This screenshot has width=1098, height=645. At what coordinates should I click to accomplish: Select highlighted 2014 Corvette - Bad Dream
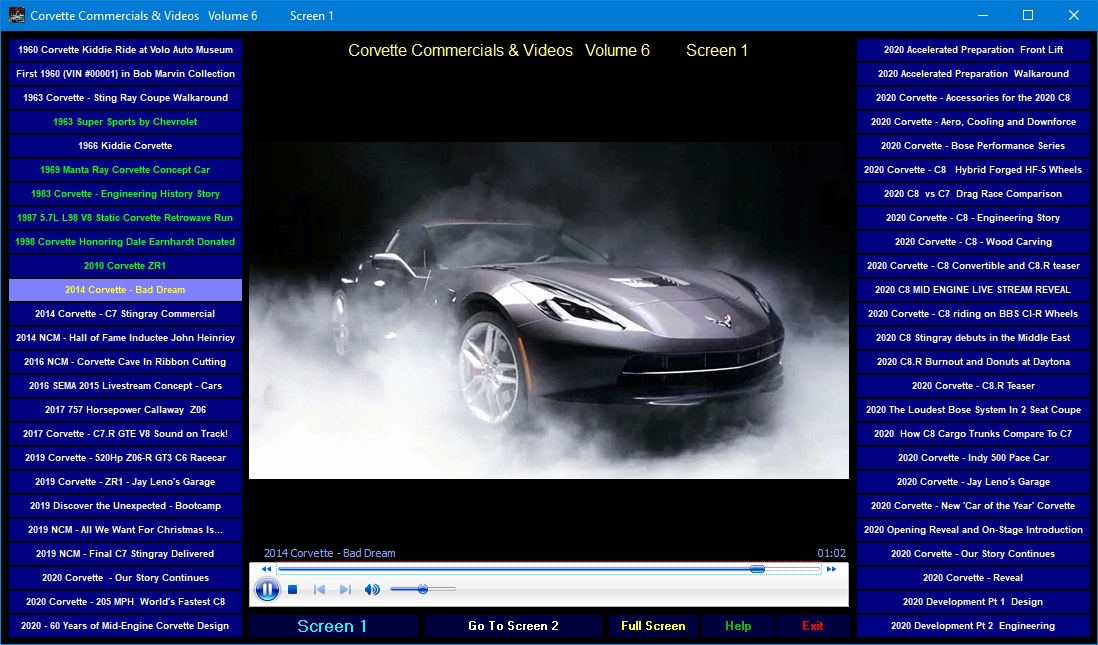pos(125,290)
